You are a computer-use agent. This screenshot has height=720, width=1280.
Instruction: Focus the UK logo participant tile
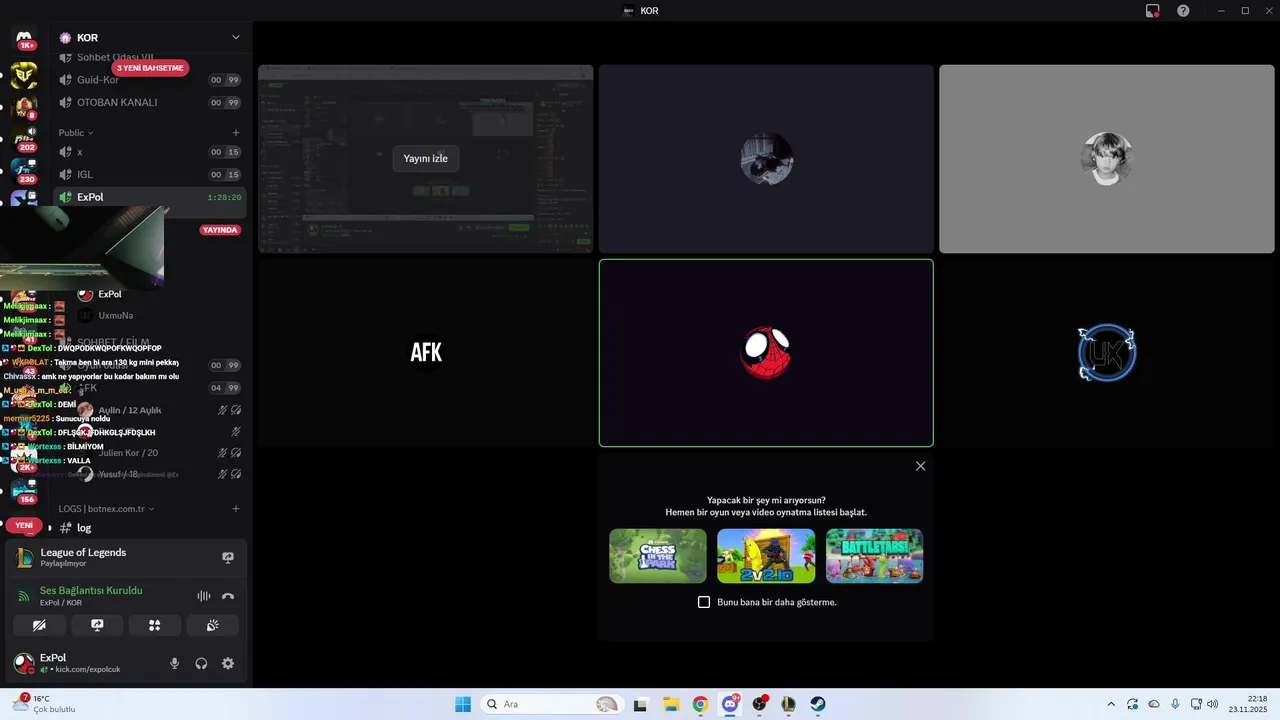pos(1106,353)
